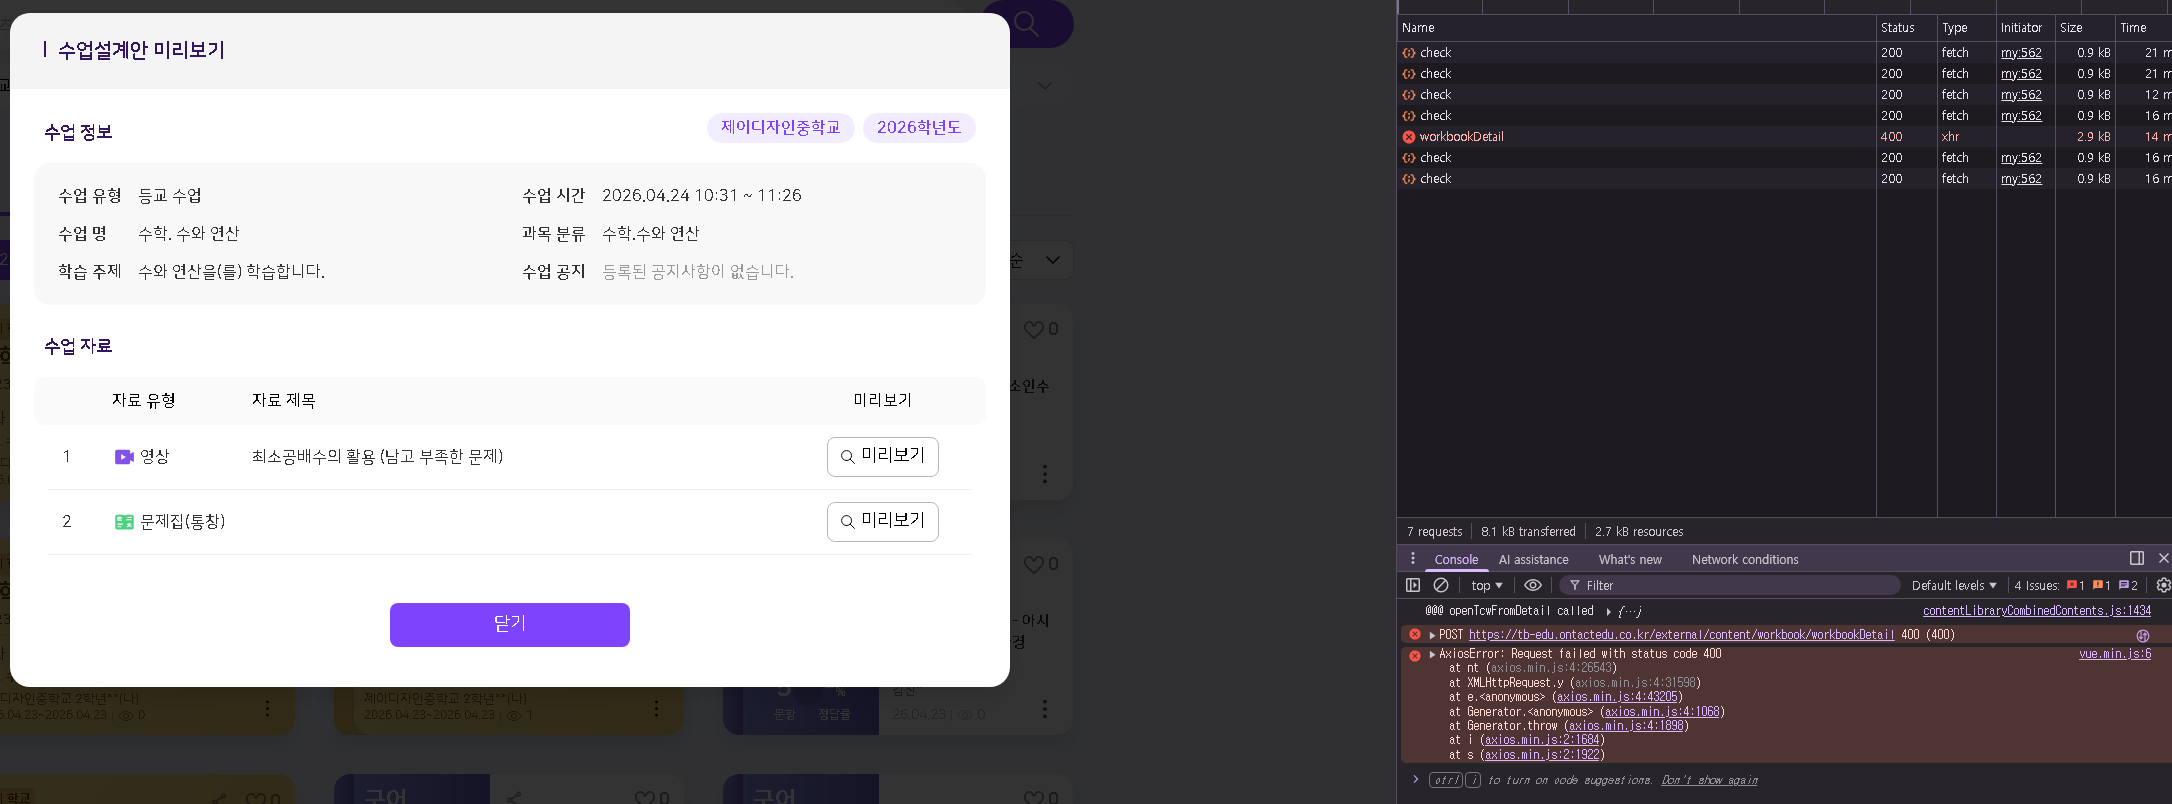Preview the 문제집(통창) material
This screenshot has width=2172, height=804.
pyautogui.click(x=882, y=522)
